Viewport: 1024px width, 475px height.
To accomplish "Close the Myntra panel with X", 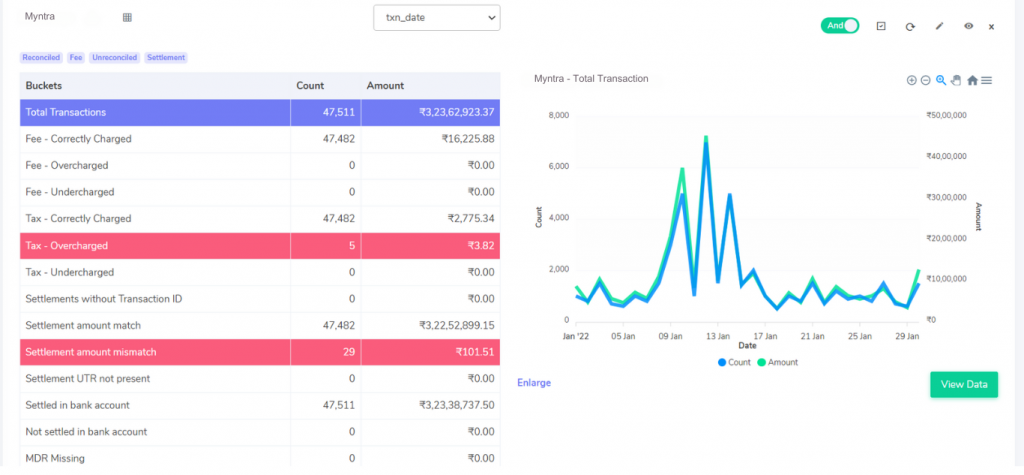I will pyautogui.click(x=991, y=27).
